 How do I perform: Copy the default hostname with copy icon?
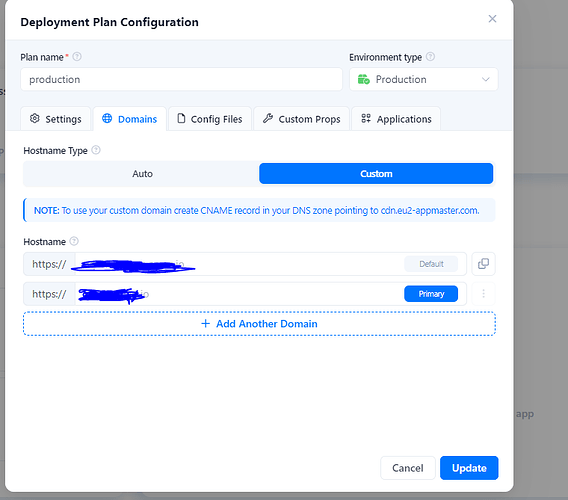(483, 264)
